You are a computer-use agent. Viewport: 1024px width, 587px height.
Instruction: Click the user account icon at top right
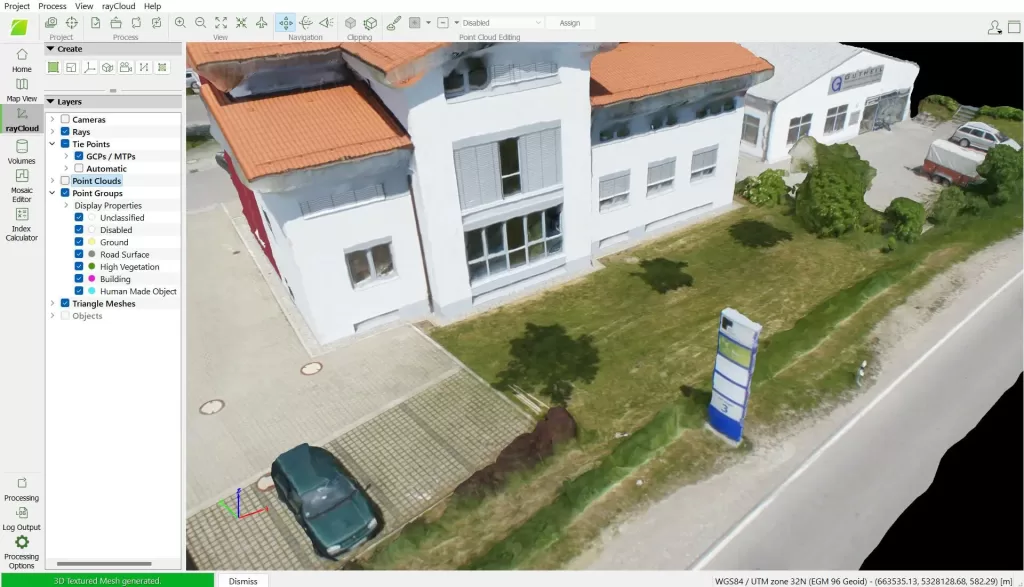coord(994,27)
